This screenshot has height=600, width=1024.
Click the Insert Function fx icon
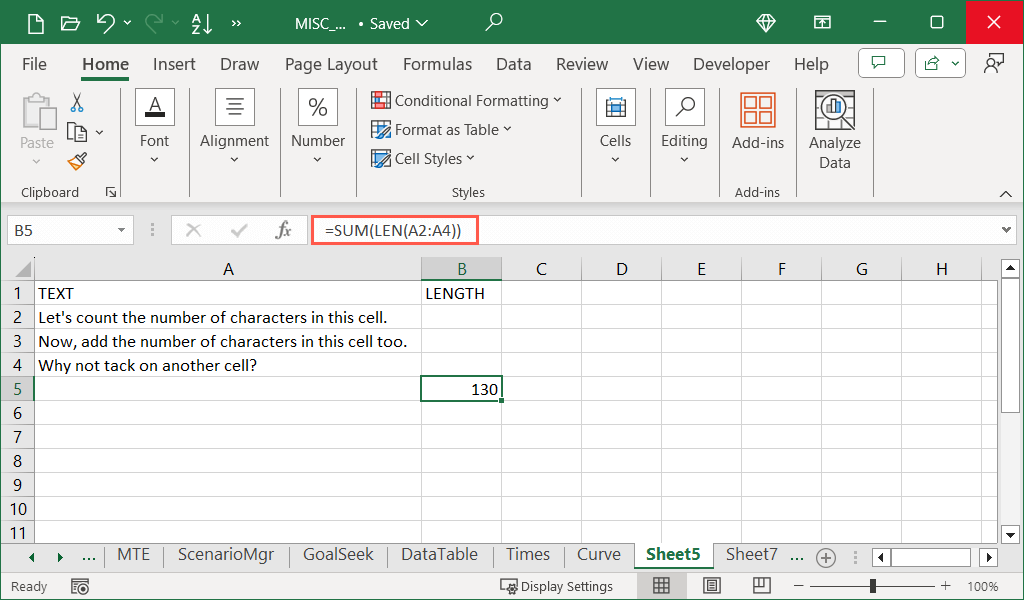pos(283,230)
